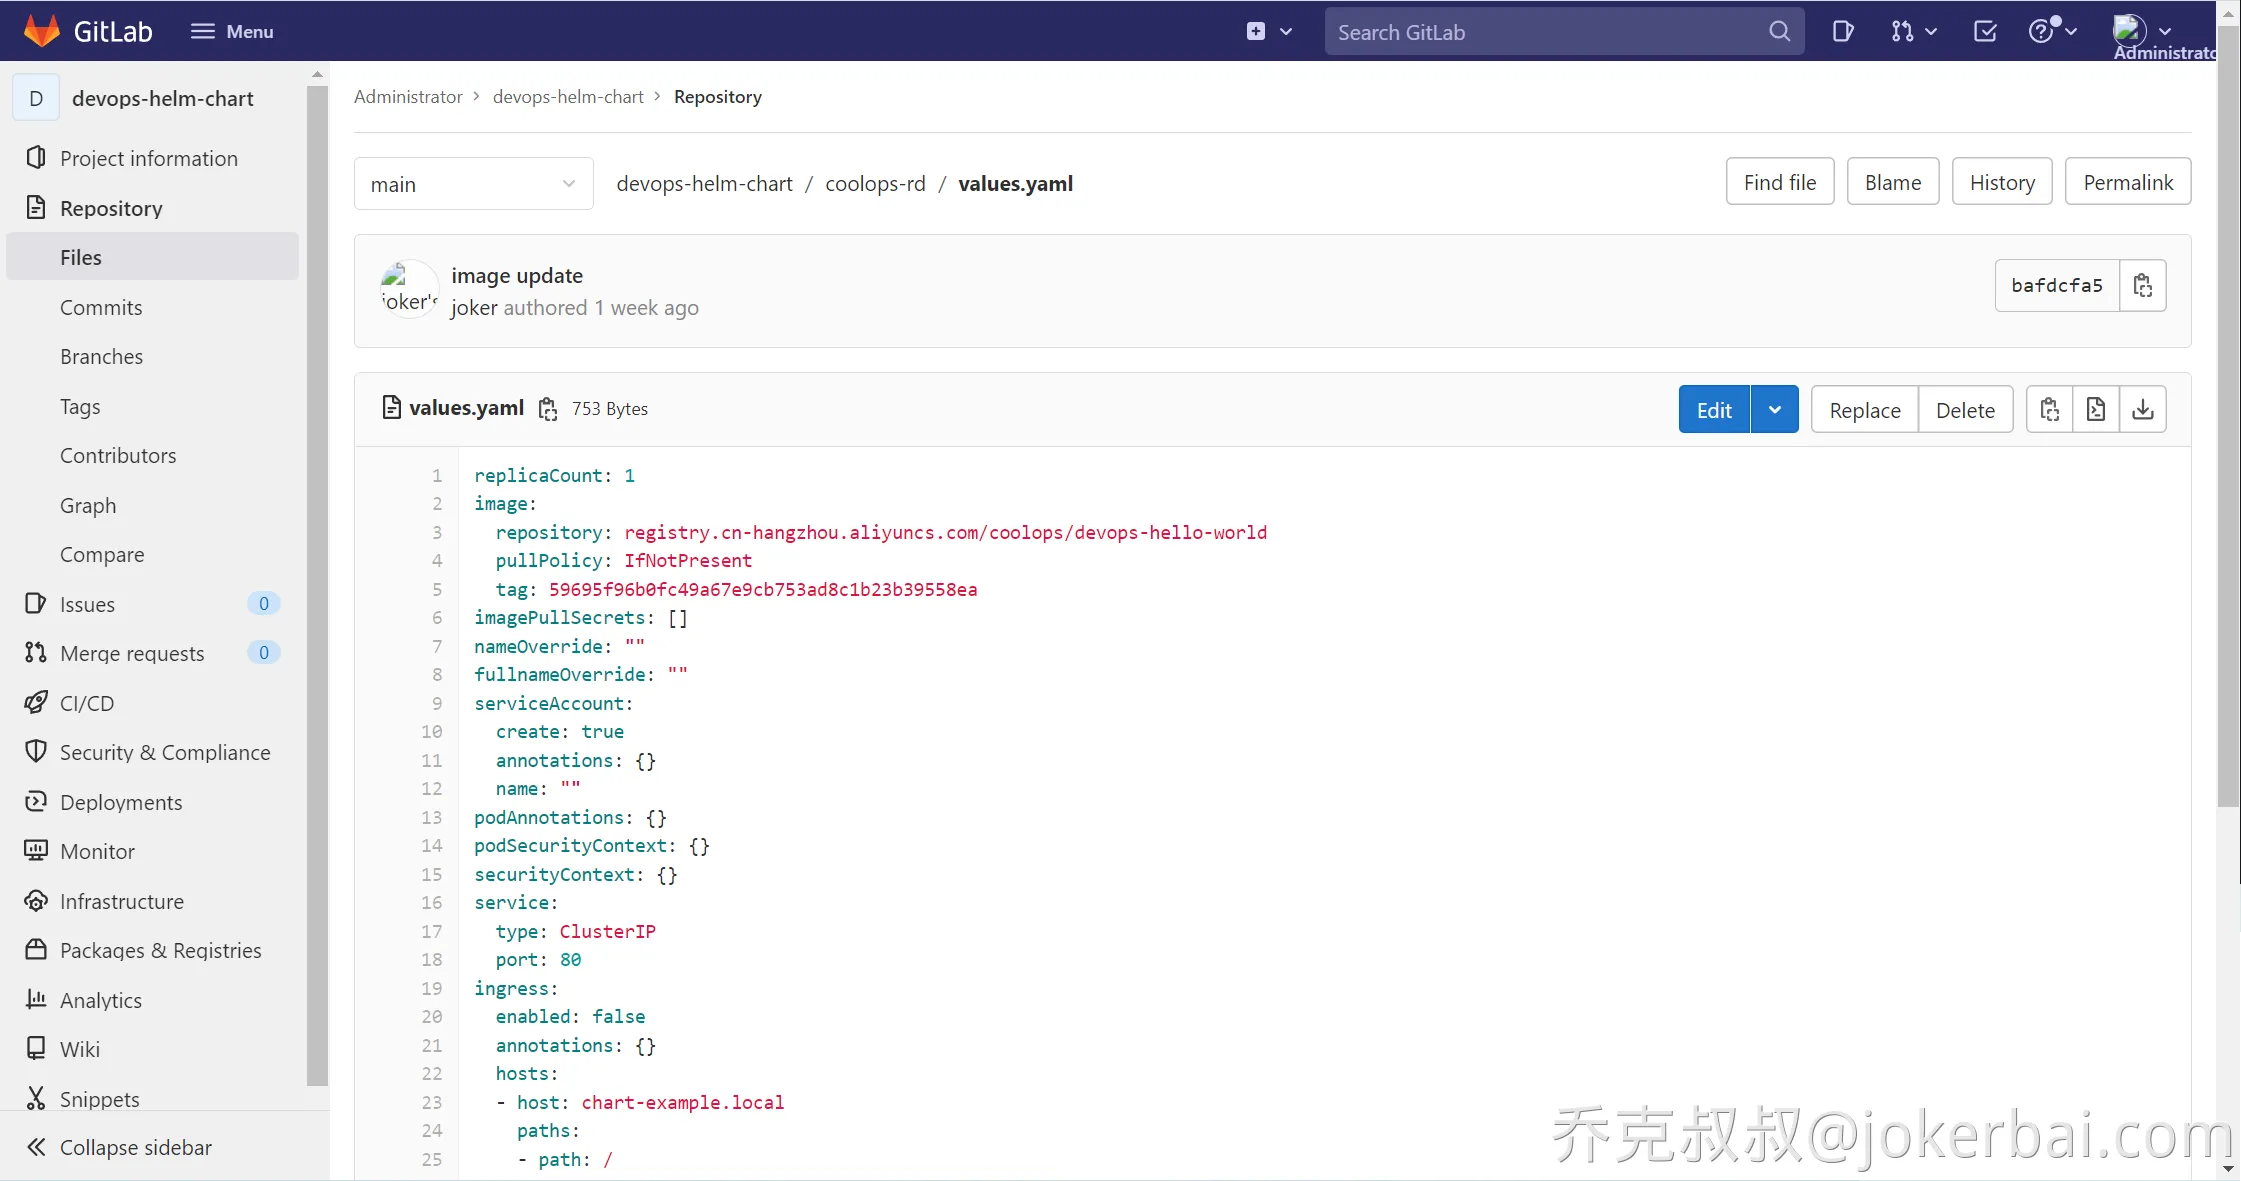Open Project information in sidebar
The image size is (2241, 1181).
click(x=149, y=158)
